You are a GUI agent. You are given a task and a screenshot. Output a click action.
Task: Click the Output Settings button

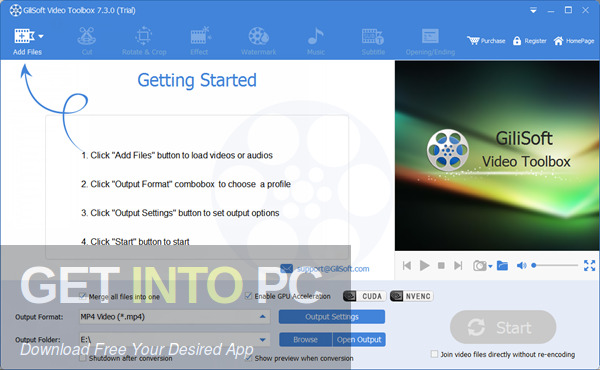click(332, 317)
